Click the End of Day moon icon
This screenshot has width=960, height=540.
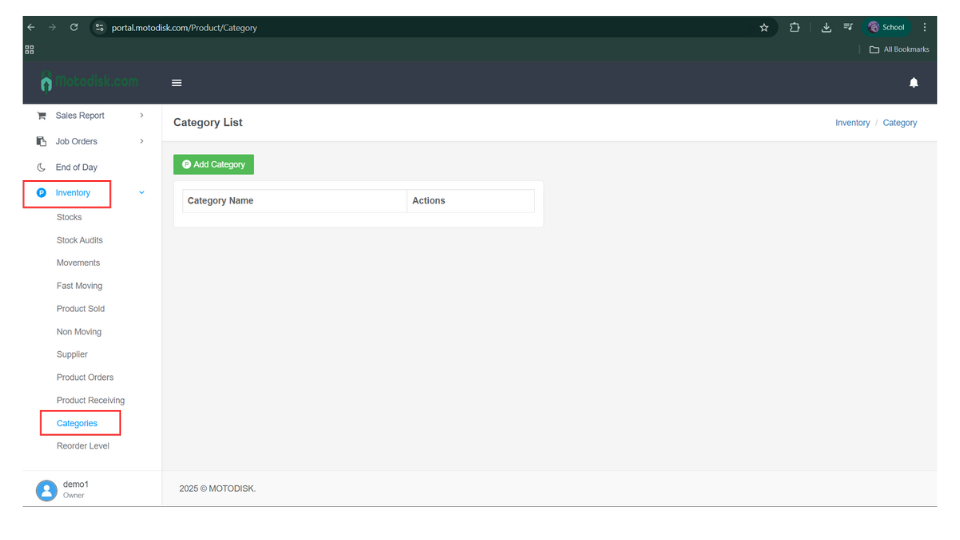click(41, 168)
